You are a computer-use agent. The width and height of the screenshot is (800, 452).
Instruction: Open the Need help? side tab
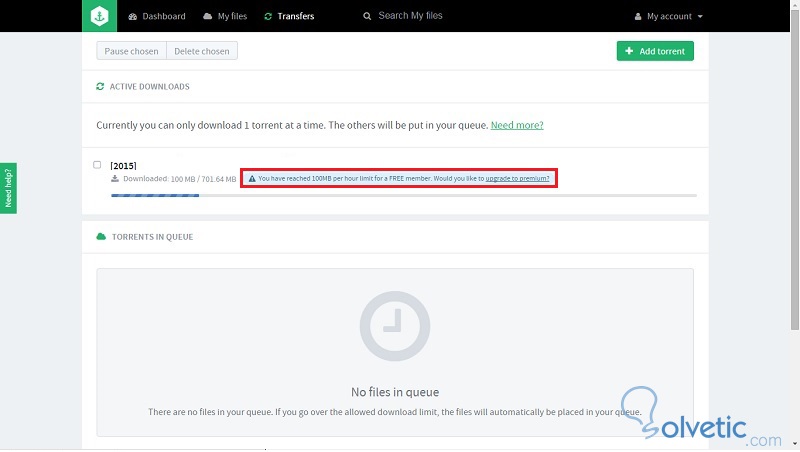[x=8, y=188]
